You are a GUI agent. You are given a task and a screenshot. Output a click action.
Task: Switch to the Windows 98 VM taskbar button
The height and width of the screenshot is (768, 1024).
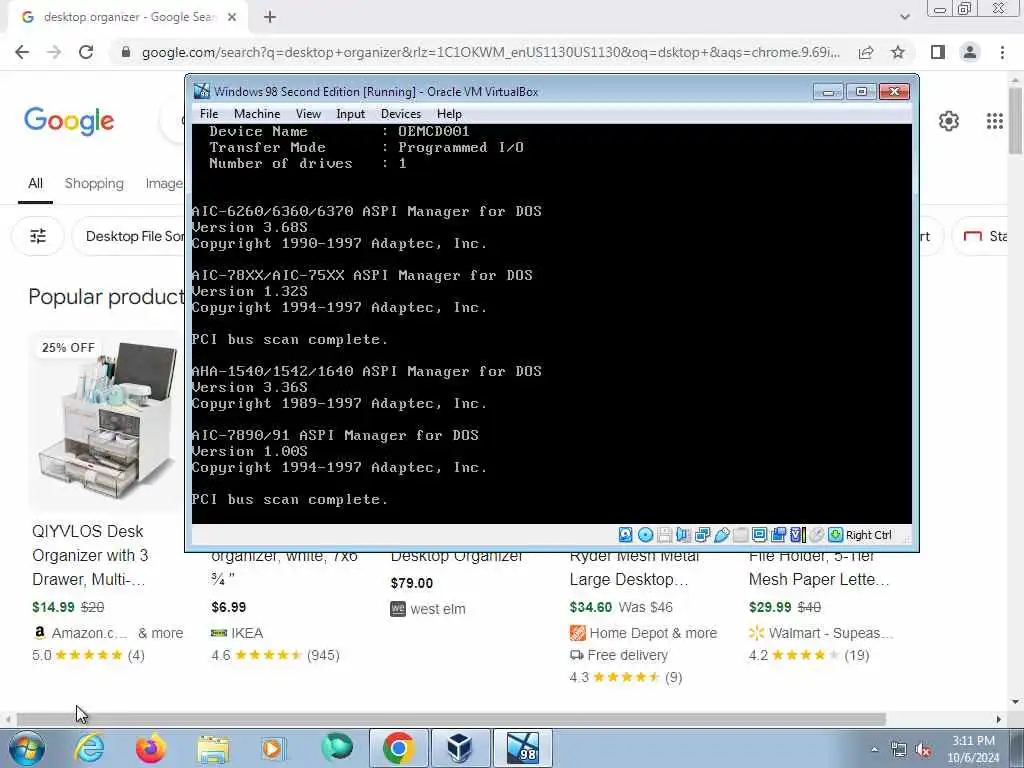coord(522,748)
